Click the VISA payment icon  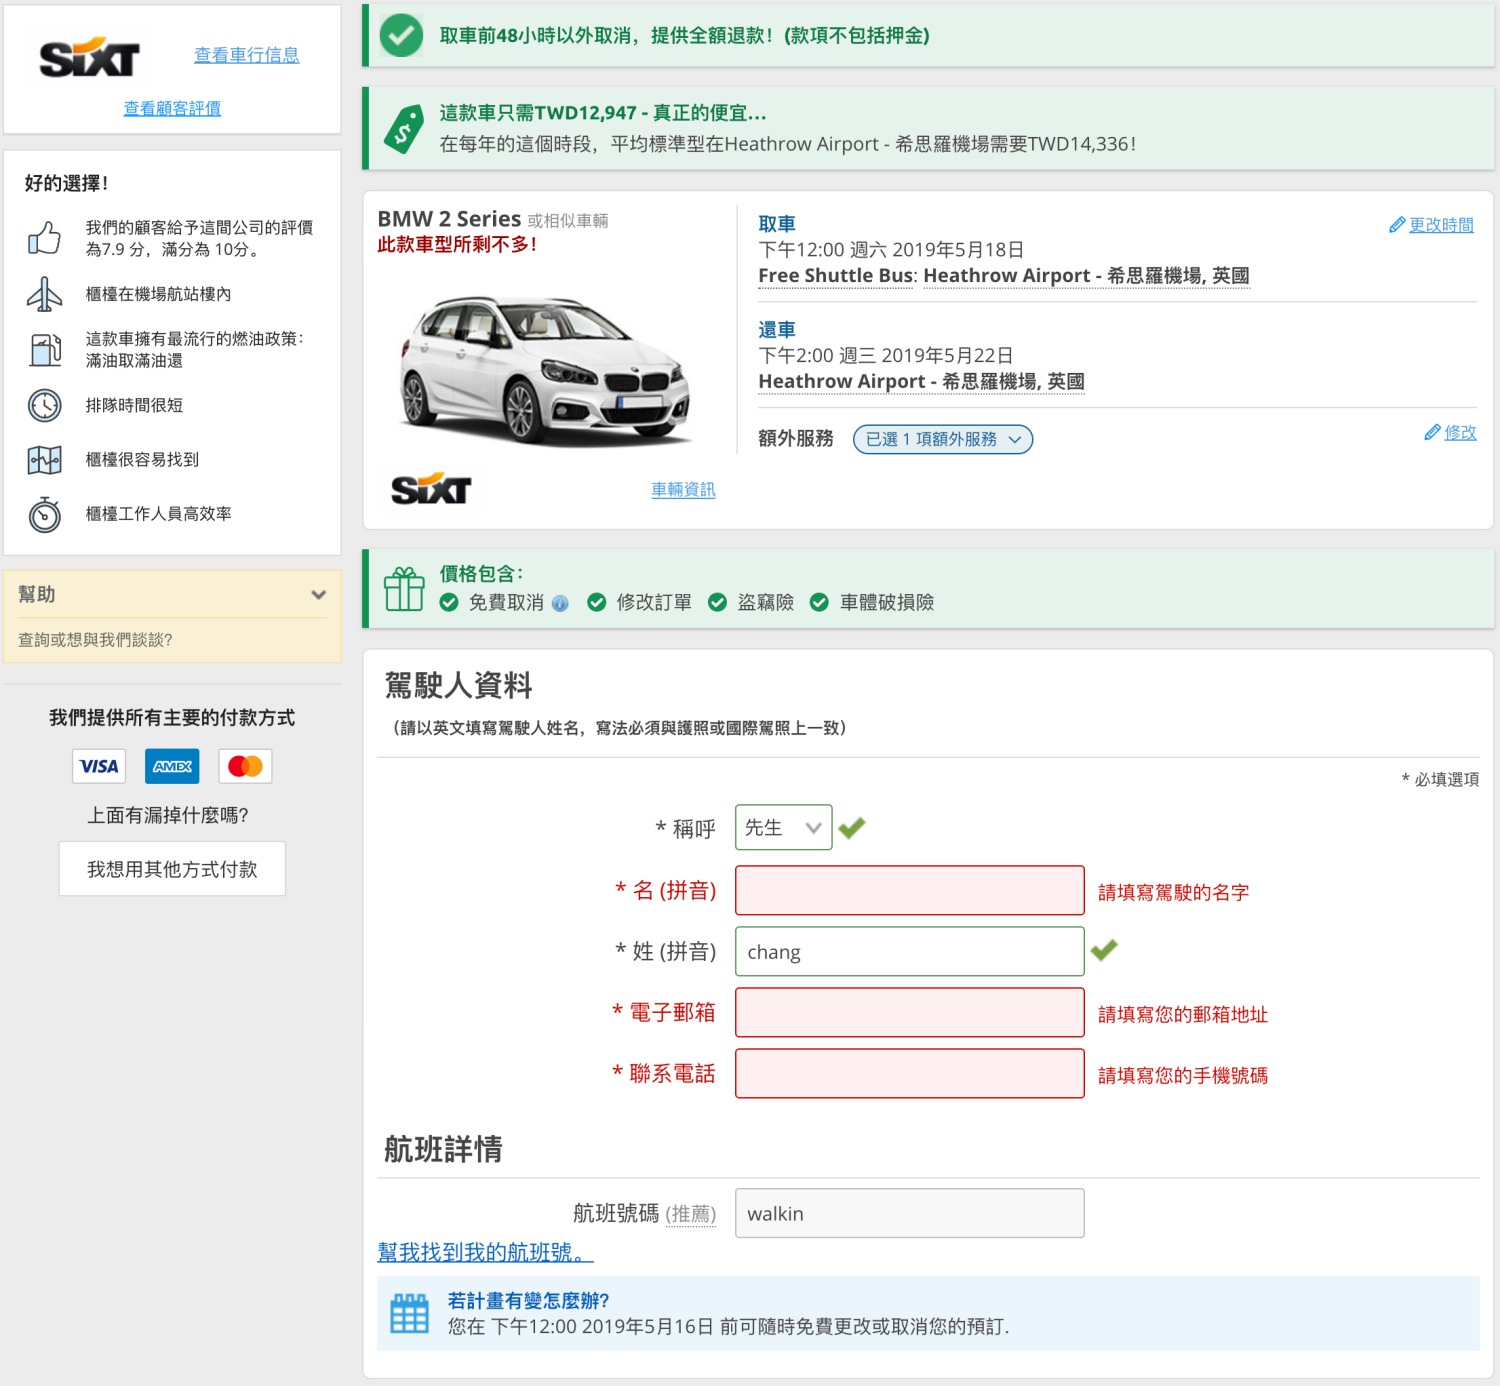[x=99, y=766]
